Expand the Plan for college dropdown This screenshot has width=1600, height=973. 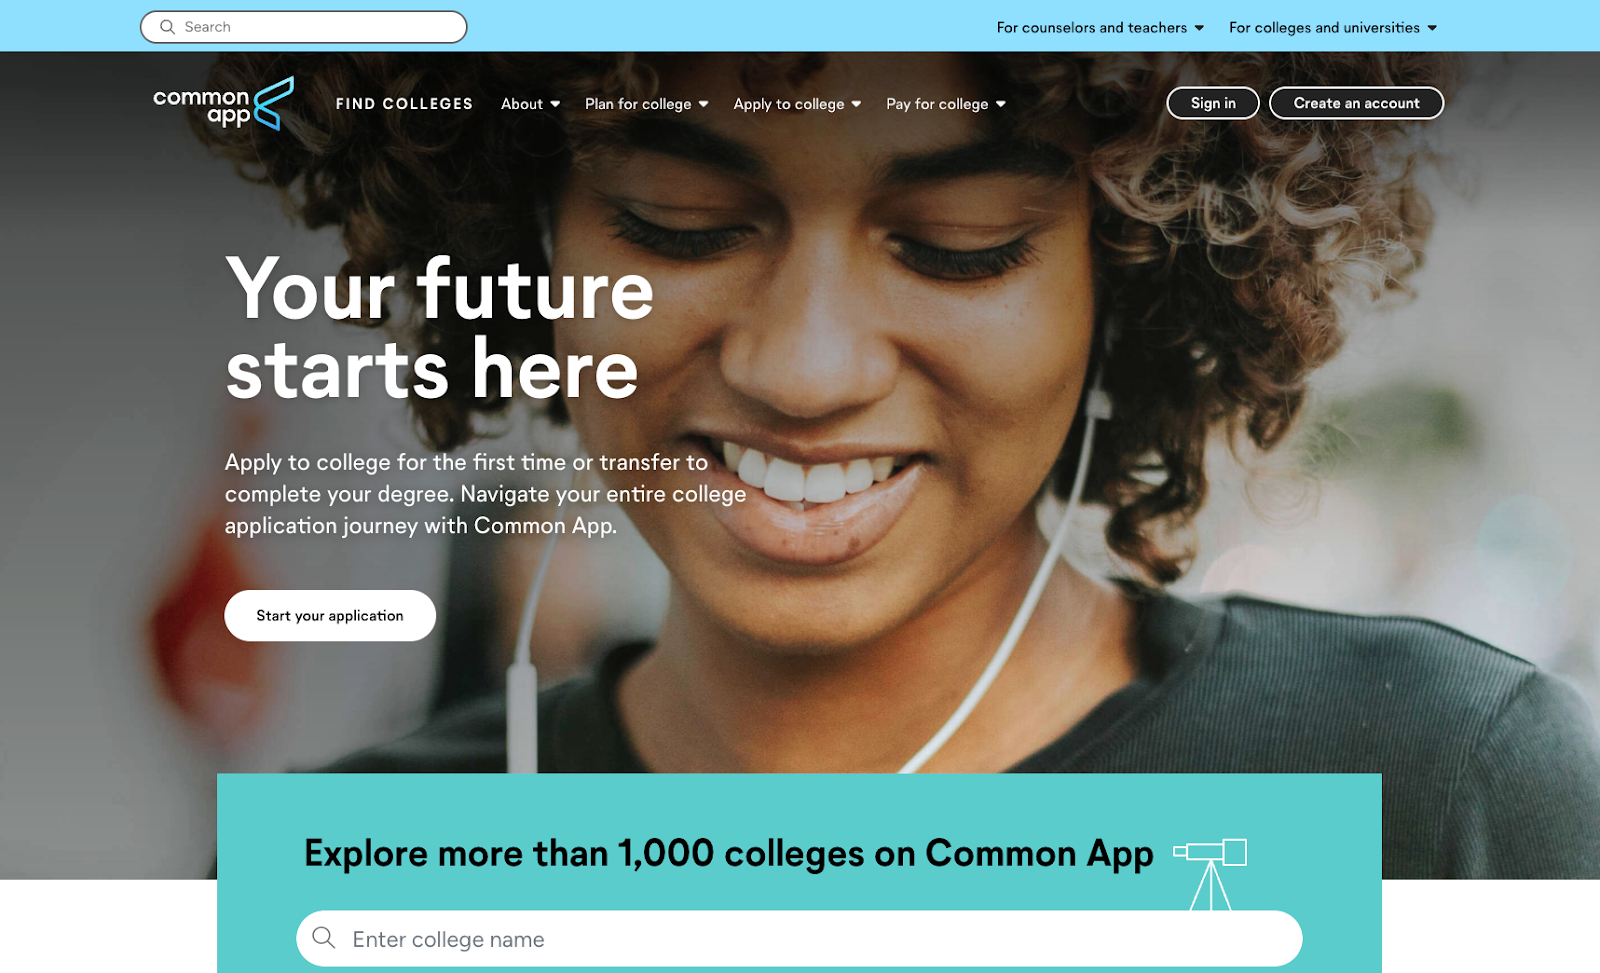647,104
